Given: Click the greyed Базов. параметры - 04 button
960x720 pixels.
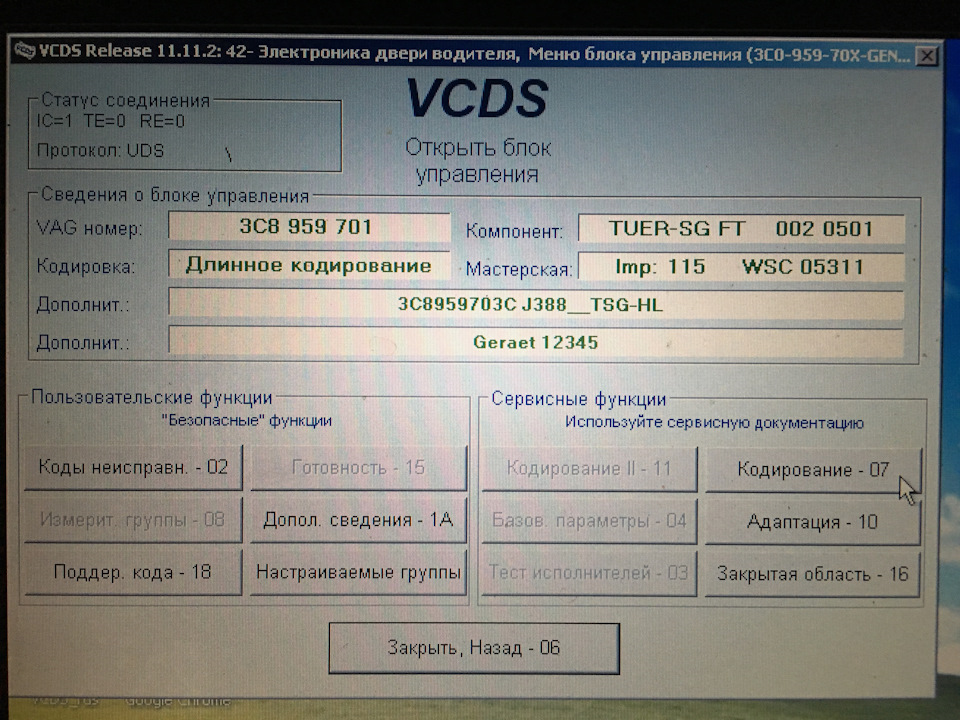Looking at the screenshot, I should coord(590,521).
